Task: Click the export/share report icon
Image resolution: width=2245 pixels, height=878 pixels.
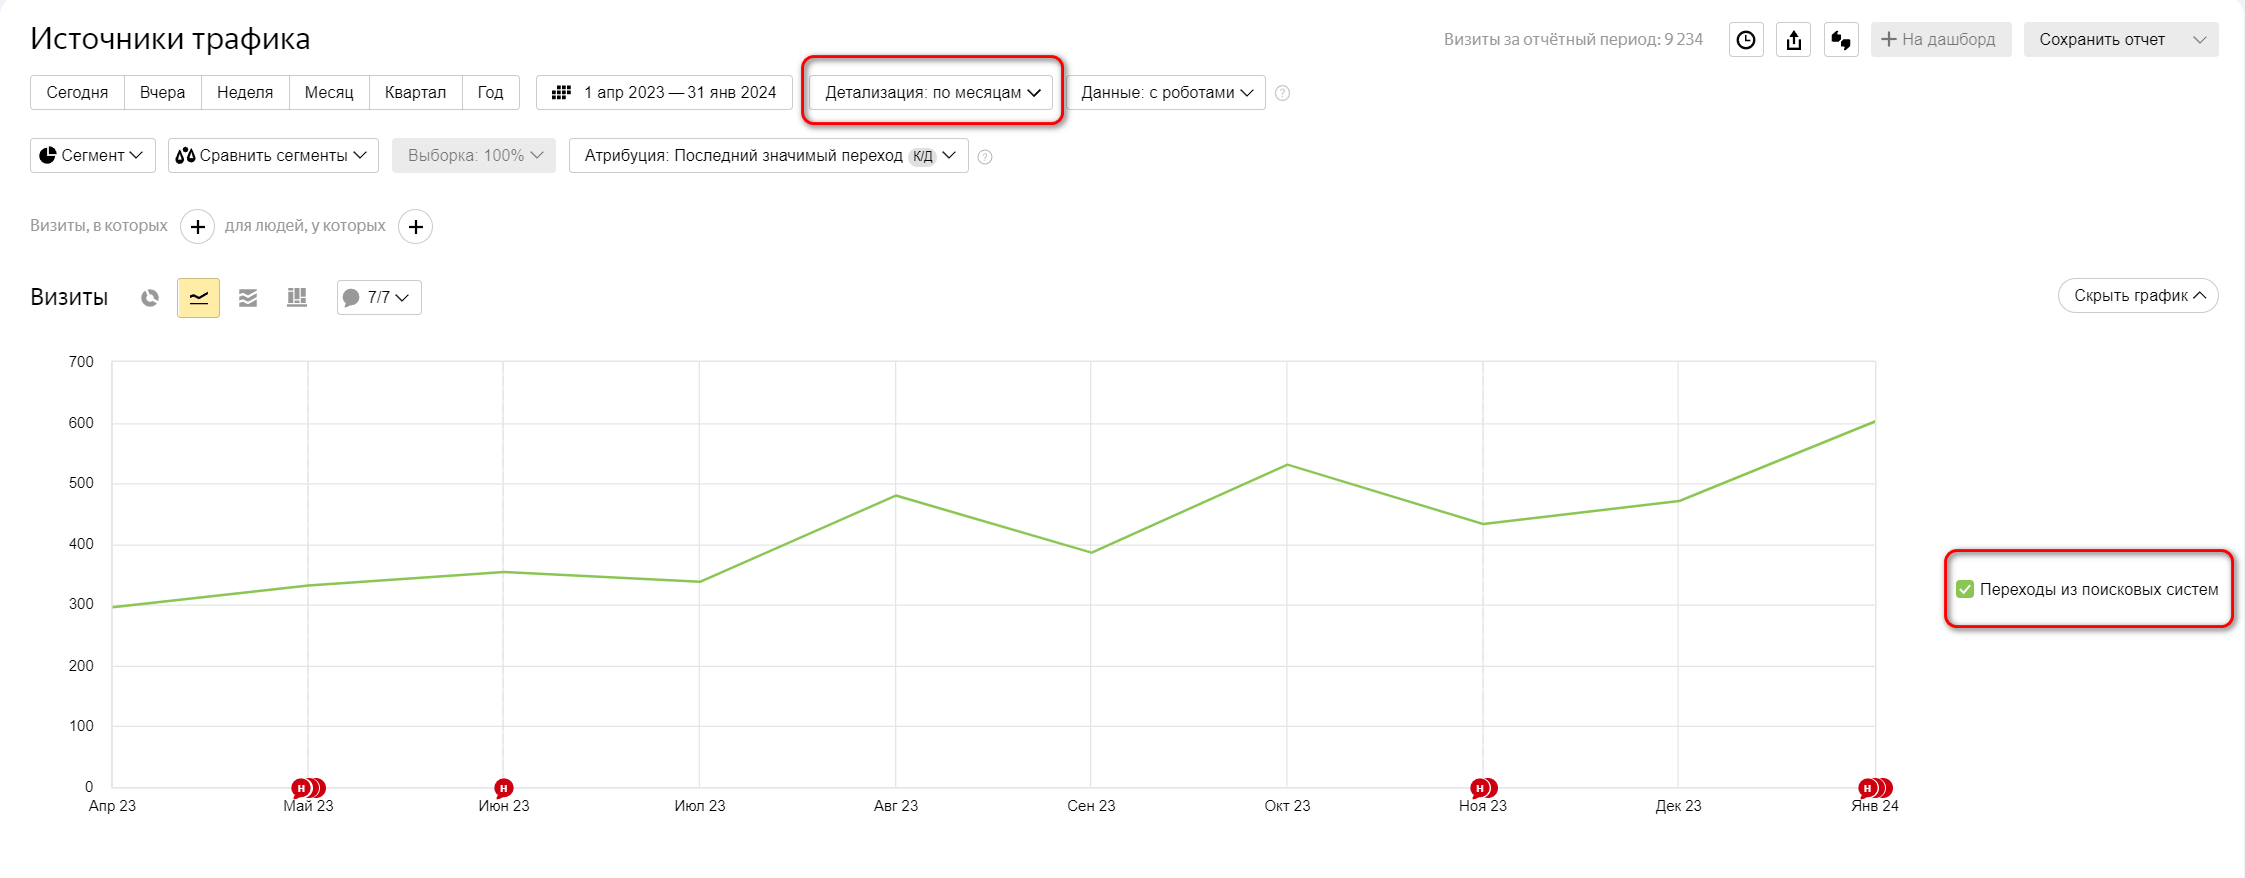Action: click(x=1794, y=40)
